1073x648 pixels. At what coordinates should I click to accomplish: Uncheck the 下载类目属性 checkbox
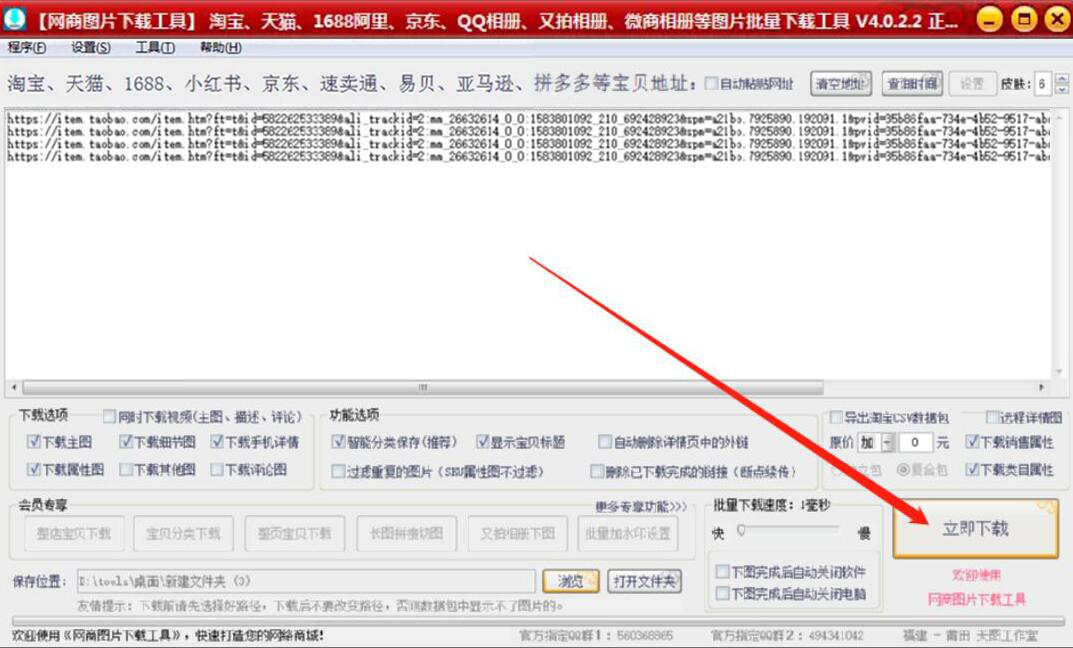point(972,469)
